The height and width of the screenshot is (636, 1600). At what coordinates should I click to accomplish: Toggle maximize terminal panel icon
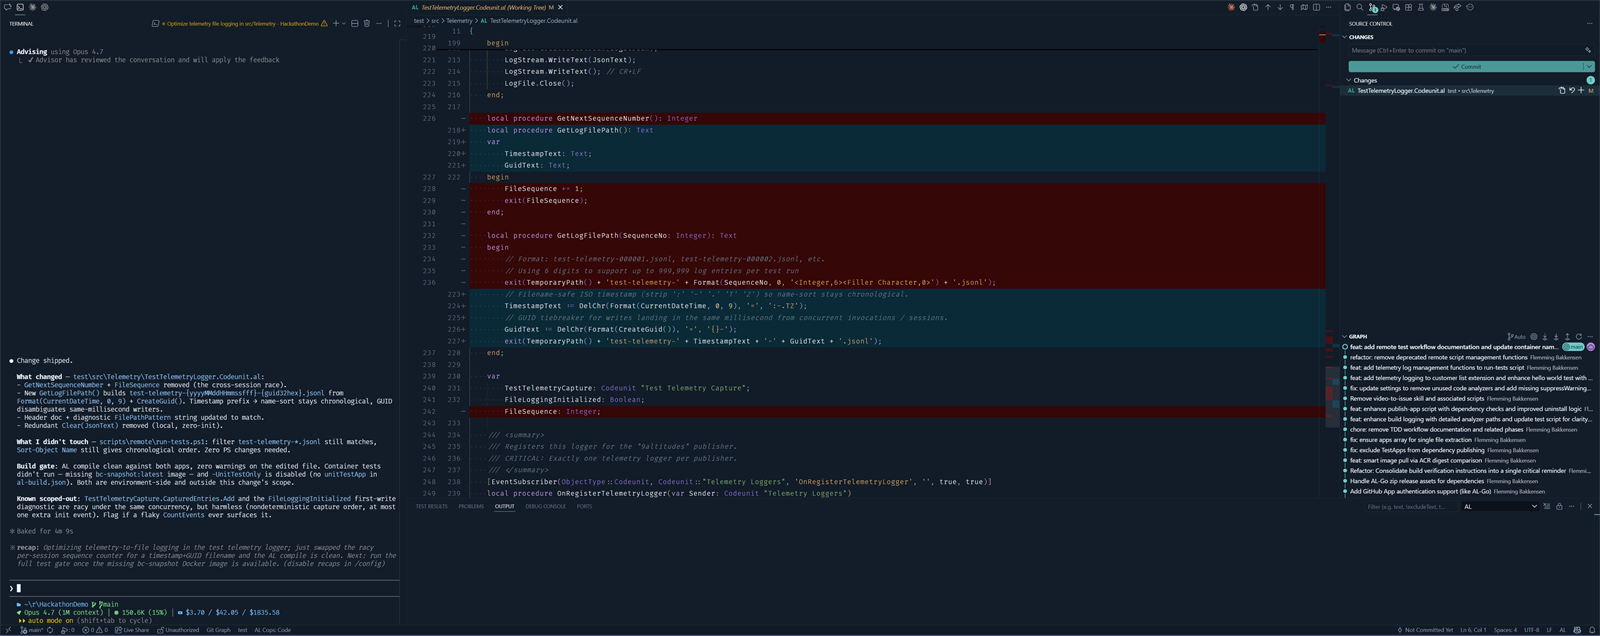tap(397, 23)
